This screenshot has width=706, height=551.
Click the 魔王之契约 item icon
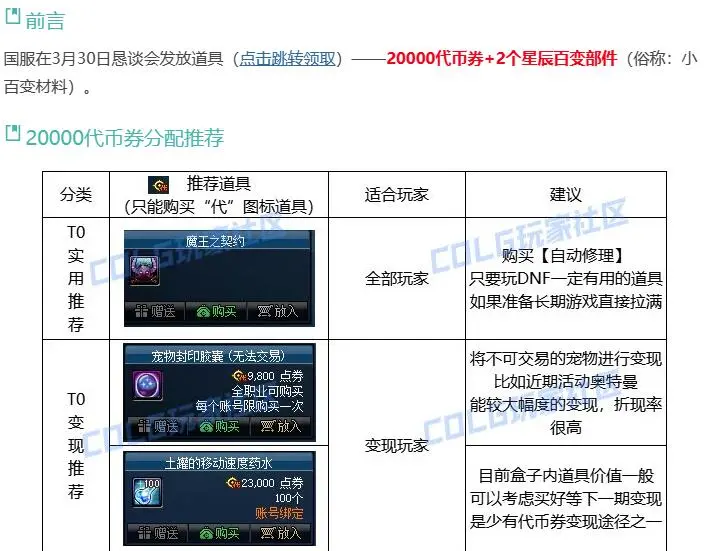click(x=145, y=270)
